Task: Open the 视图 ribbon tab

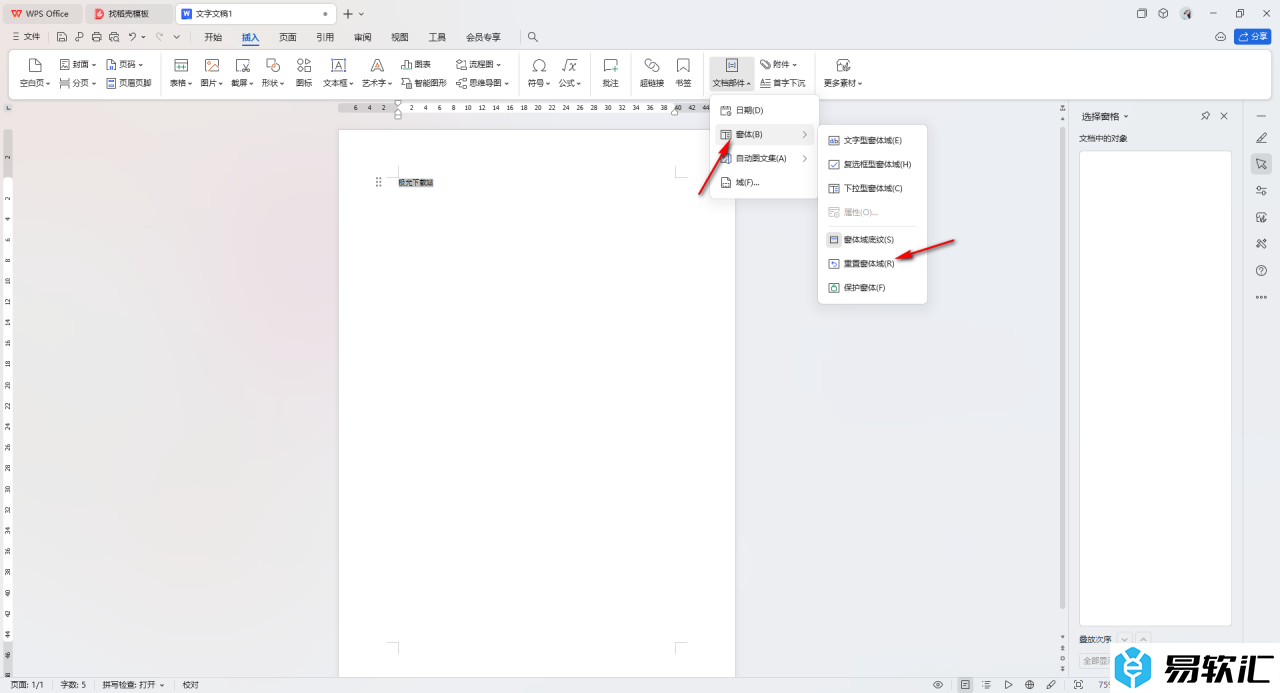Action: (x=400, y=37)
